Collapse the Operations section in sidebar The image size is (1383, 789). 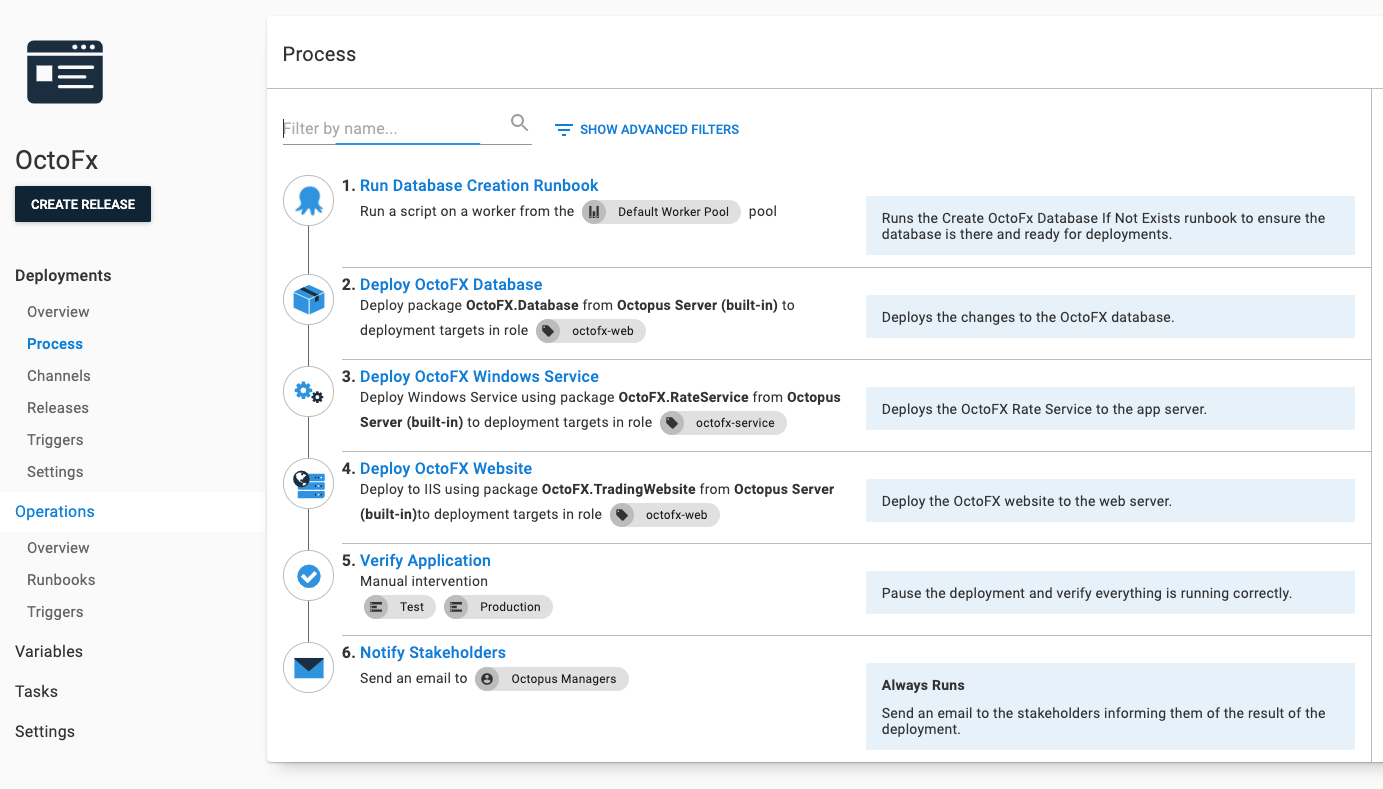pos(53,511)
